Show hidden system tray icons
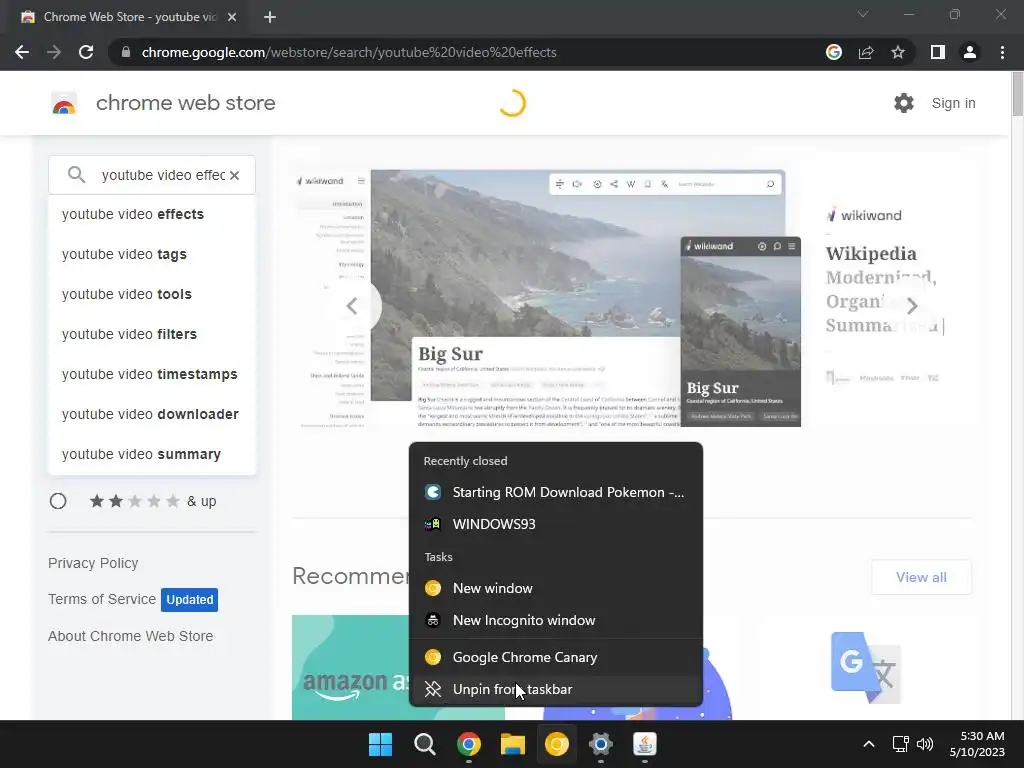 pos(869,744)
